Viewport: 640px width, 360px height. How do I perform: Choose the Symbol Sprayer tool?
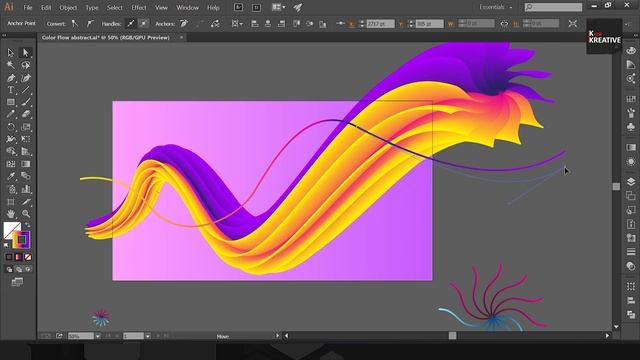tap(11, 189)
